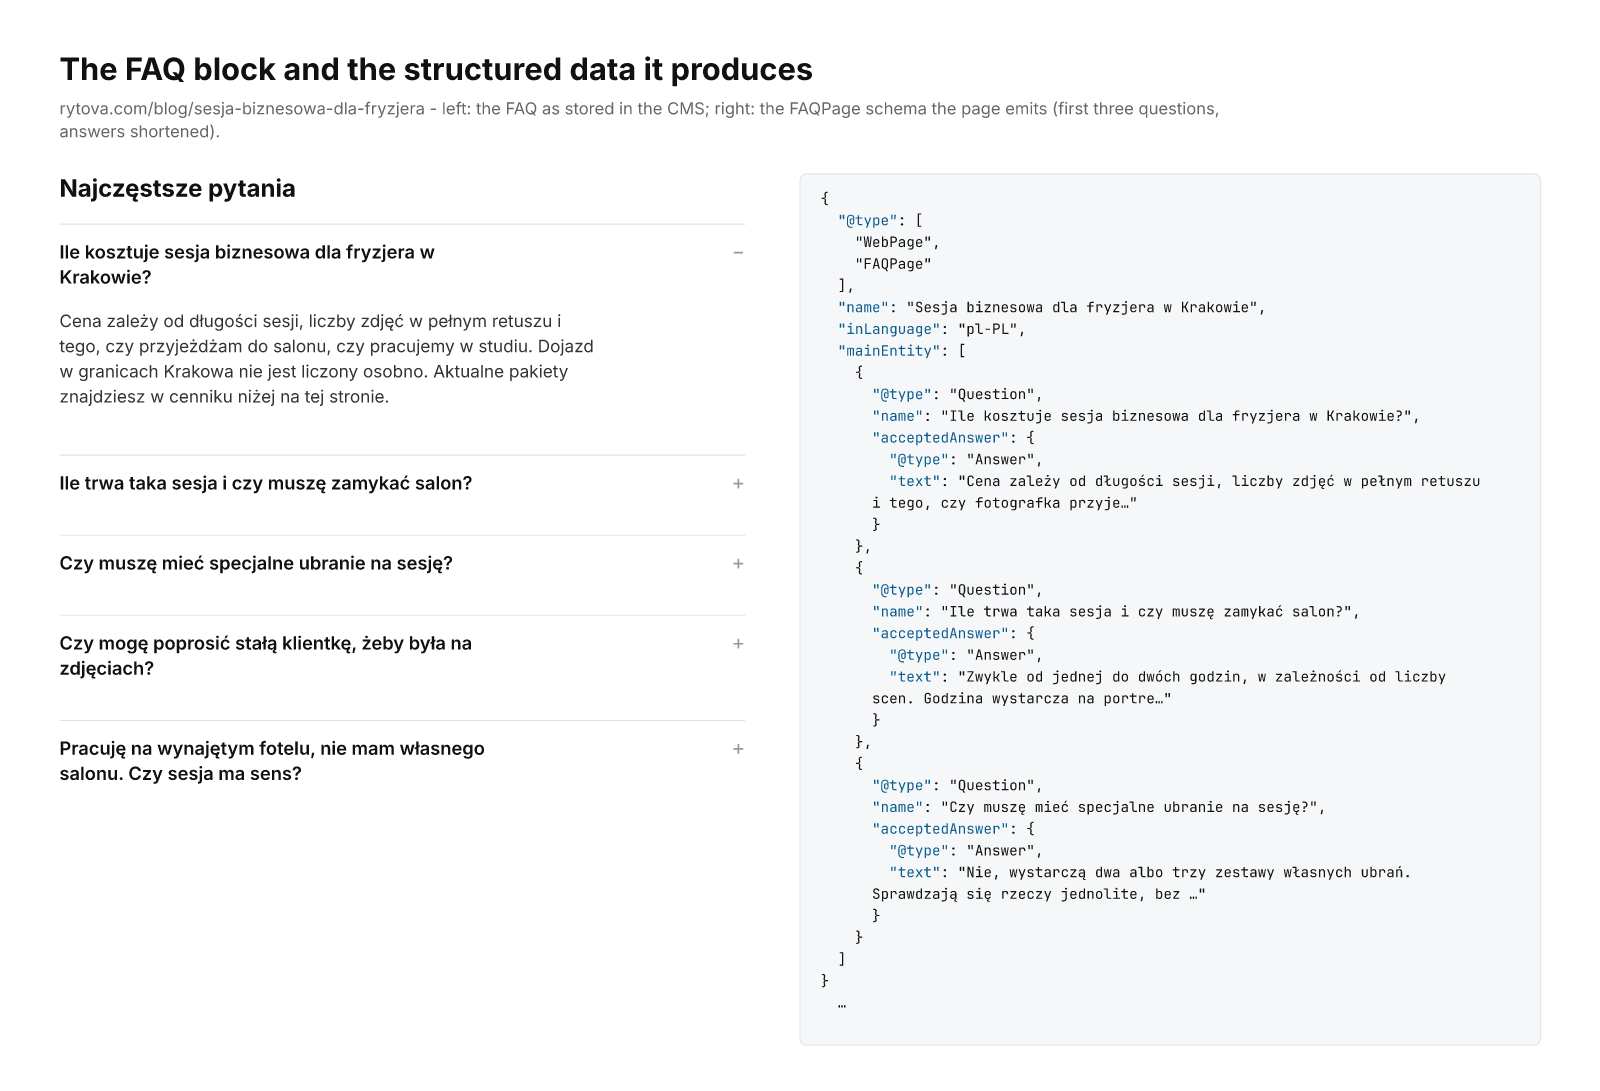Click the JSON name line 'Ile trwa taka sesja i czy muszę zamykać salon?'

pos(1116,612)
